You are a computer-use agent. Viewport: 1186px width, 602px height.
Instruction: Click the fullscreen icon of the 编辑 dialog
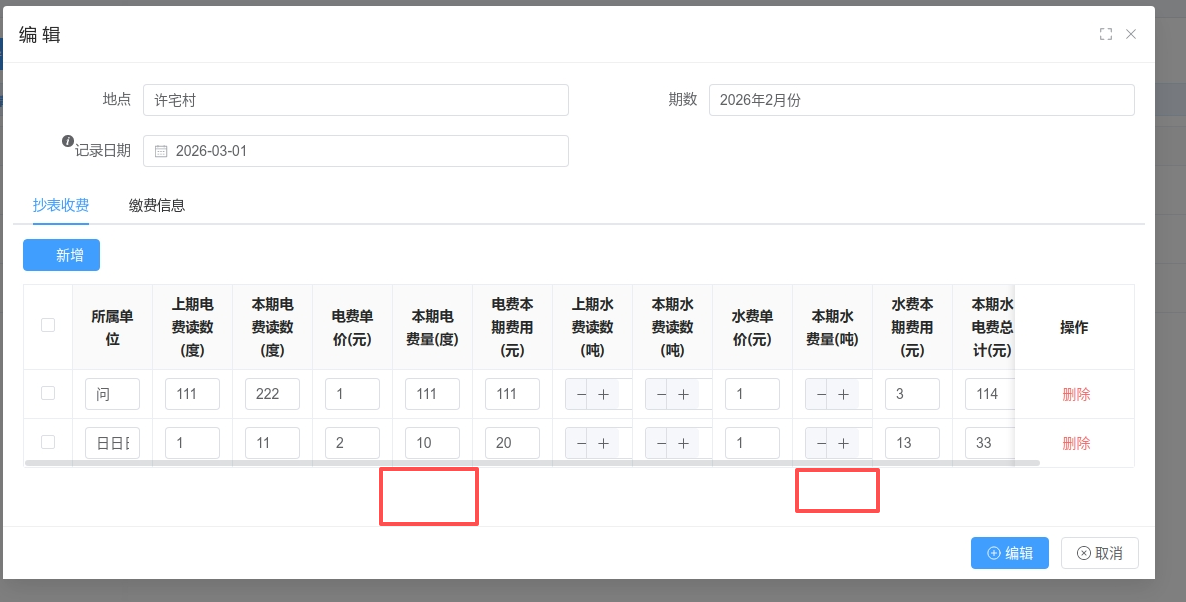1105,34
